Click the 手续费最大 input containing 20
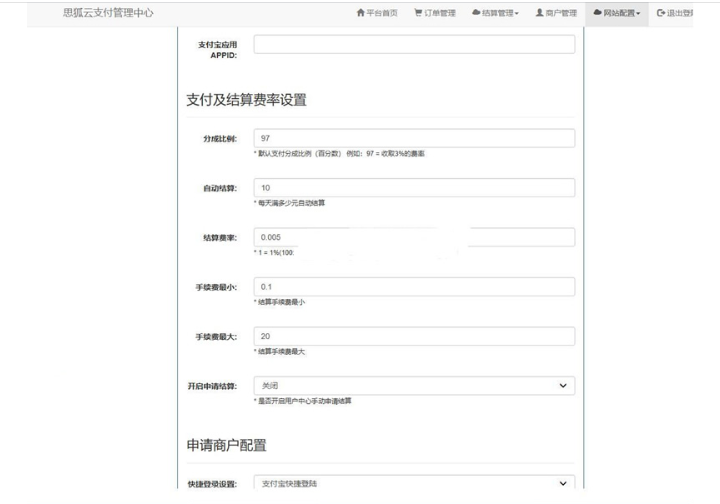This screenshot has height=504, width=720. pyautogui.click(x=414, y=336)
